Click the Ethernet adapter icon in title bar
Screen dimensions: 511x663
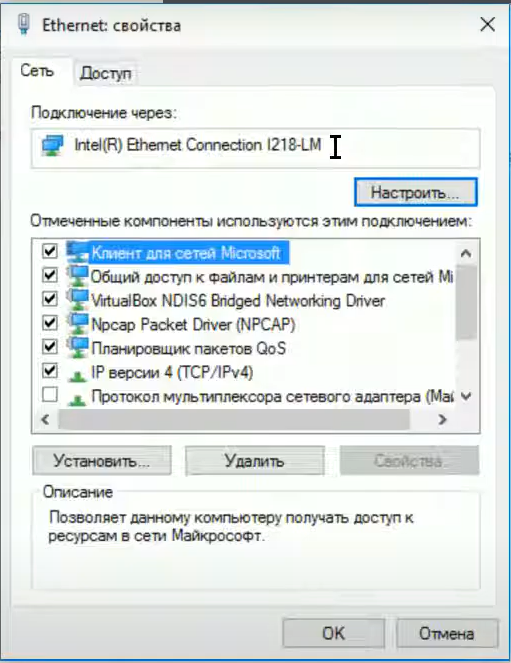tap(24, 25)
